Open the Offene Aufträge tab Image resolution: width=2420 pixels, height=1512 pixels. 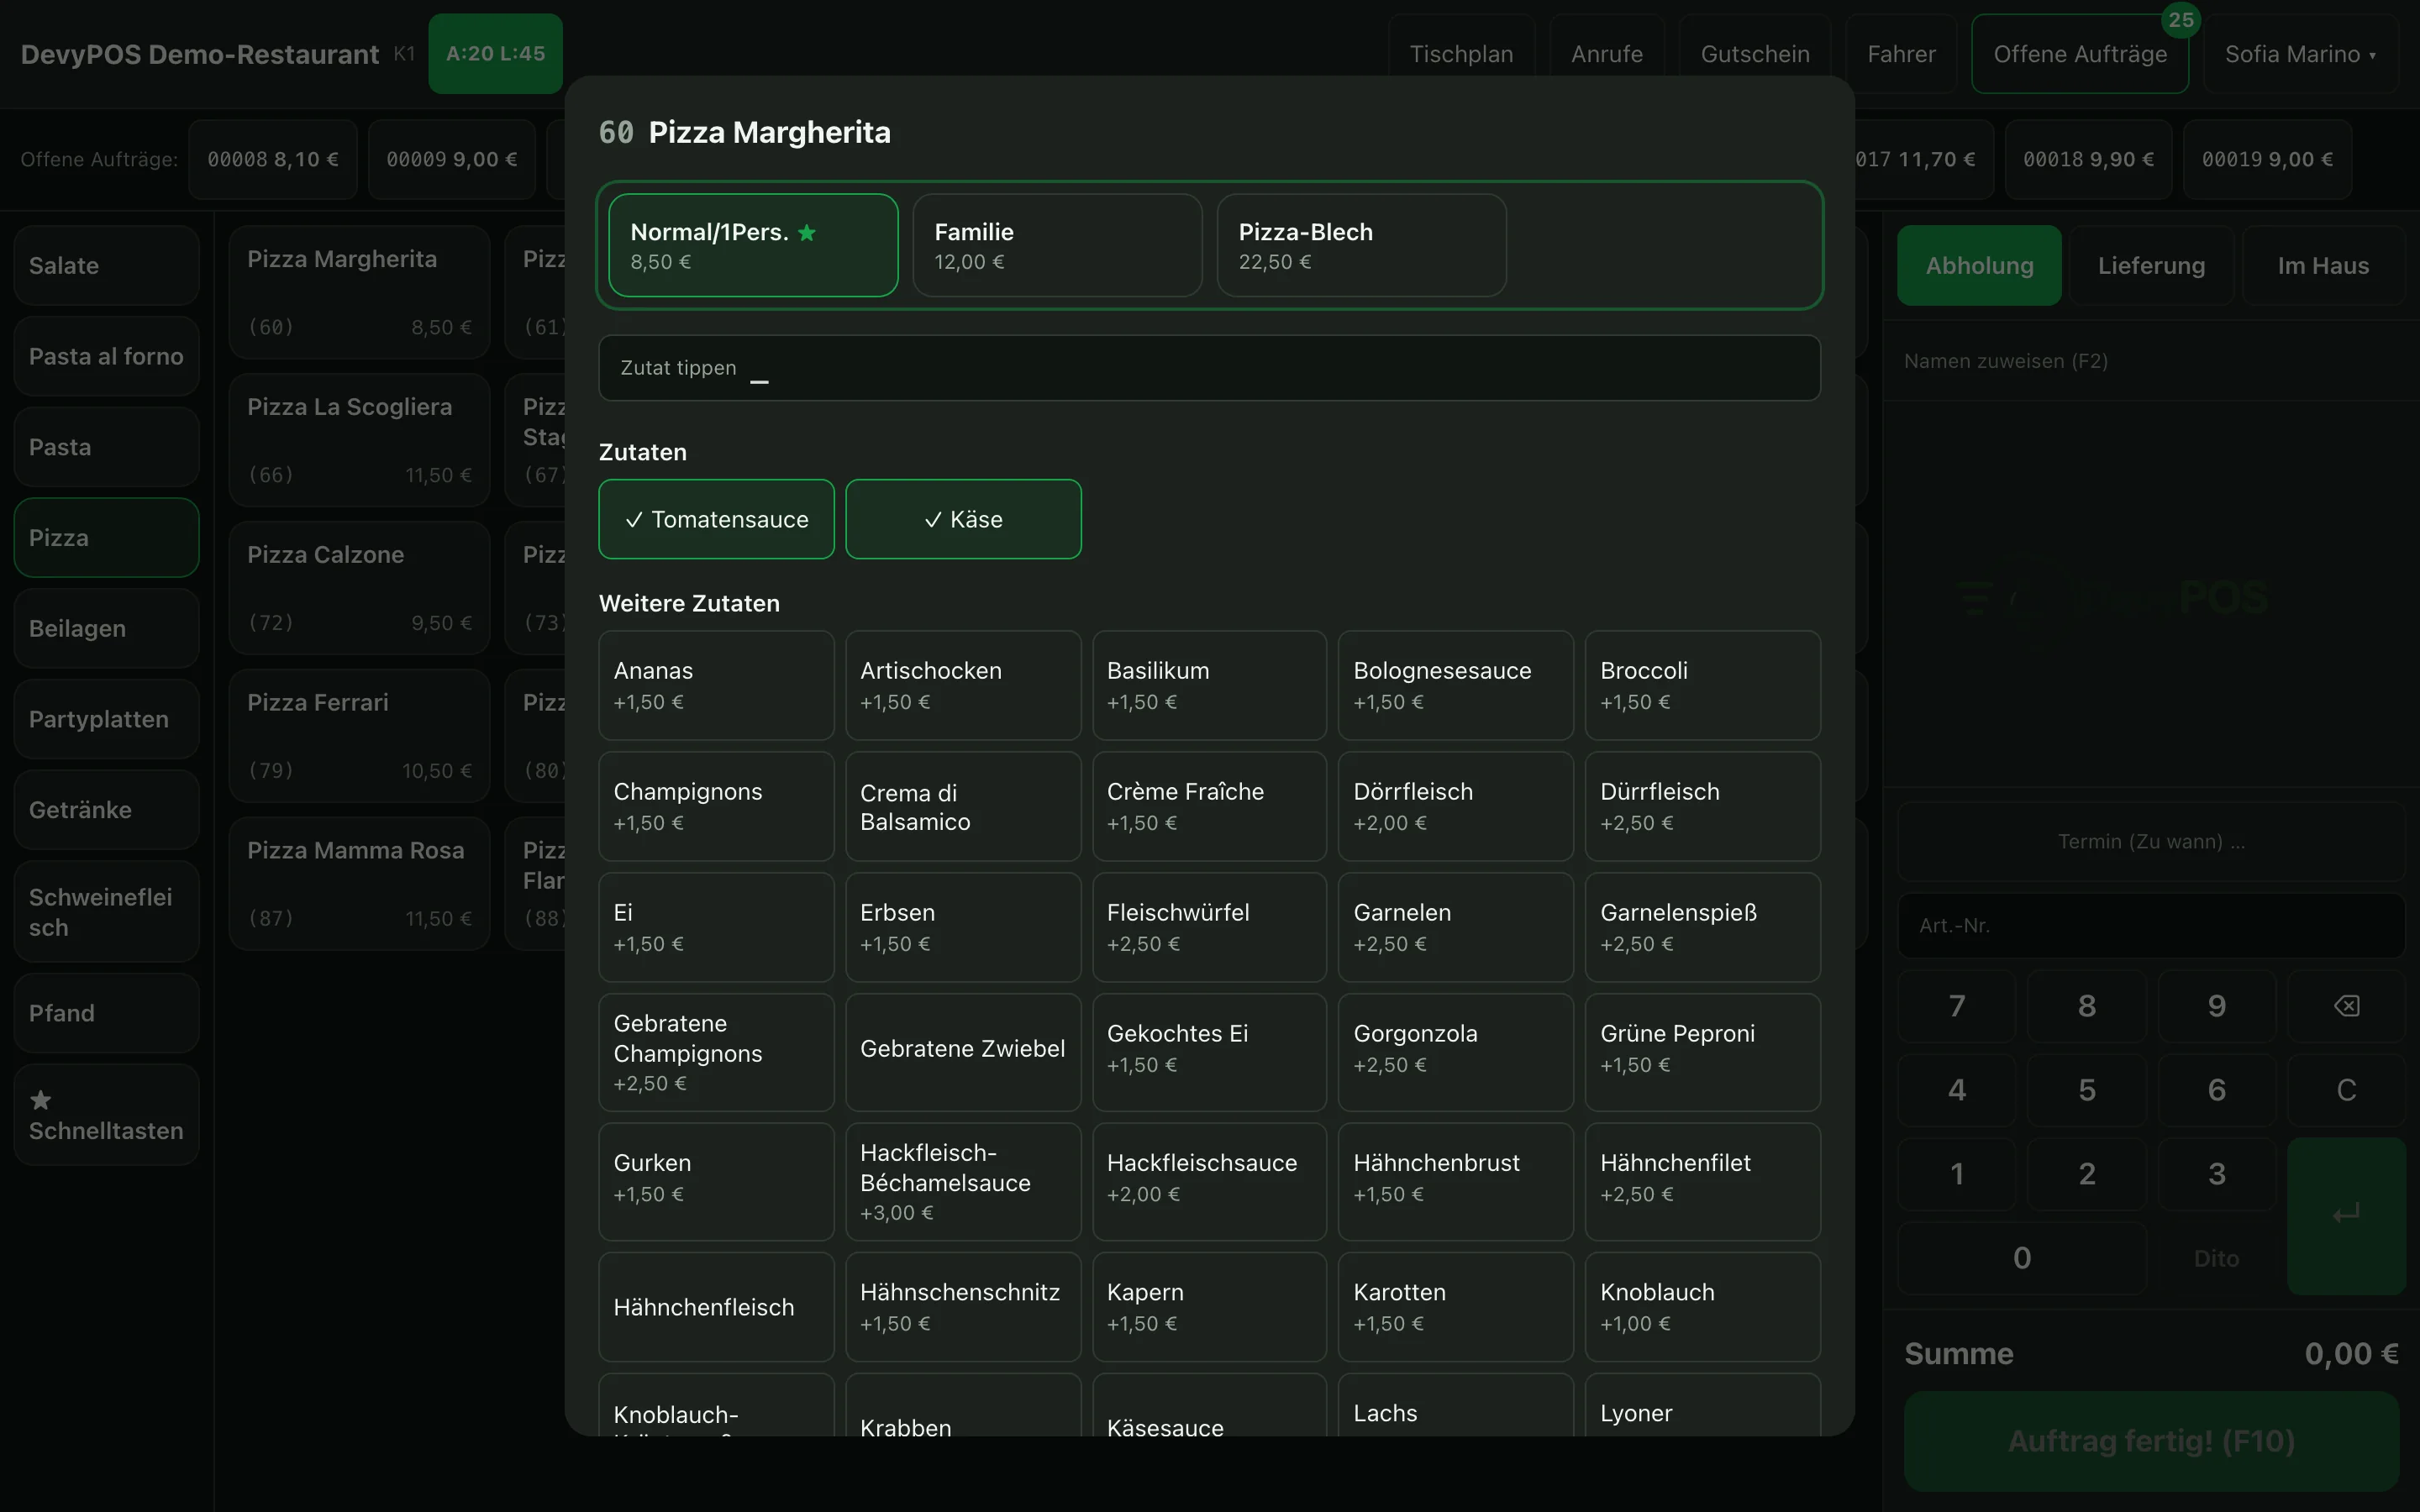point(2080,54)
